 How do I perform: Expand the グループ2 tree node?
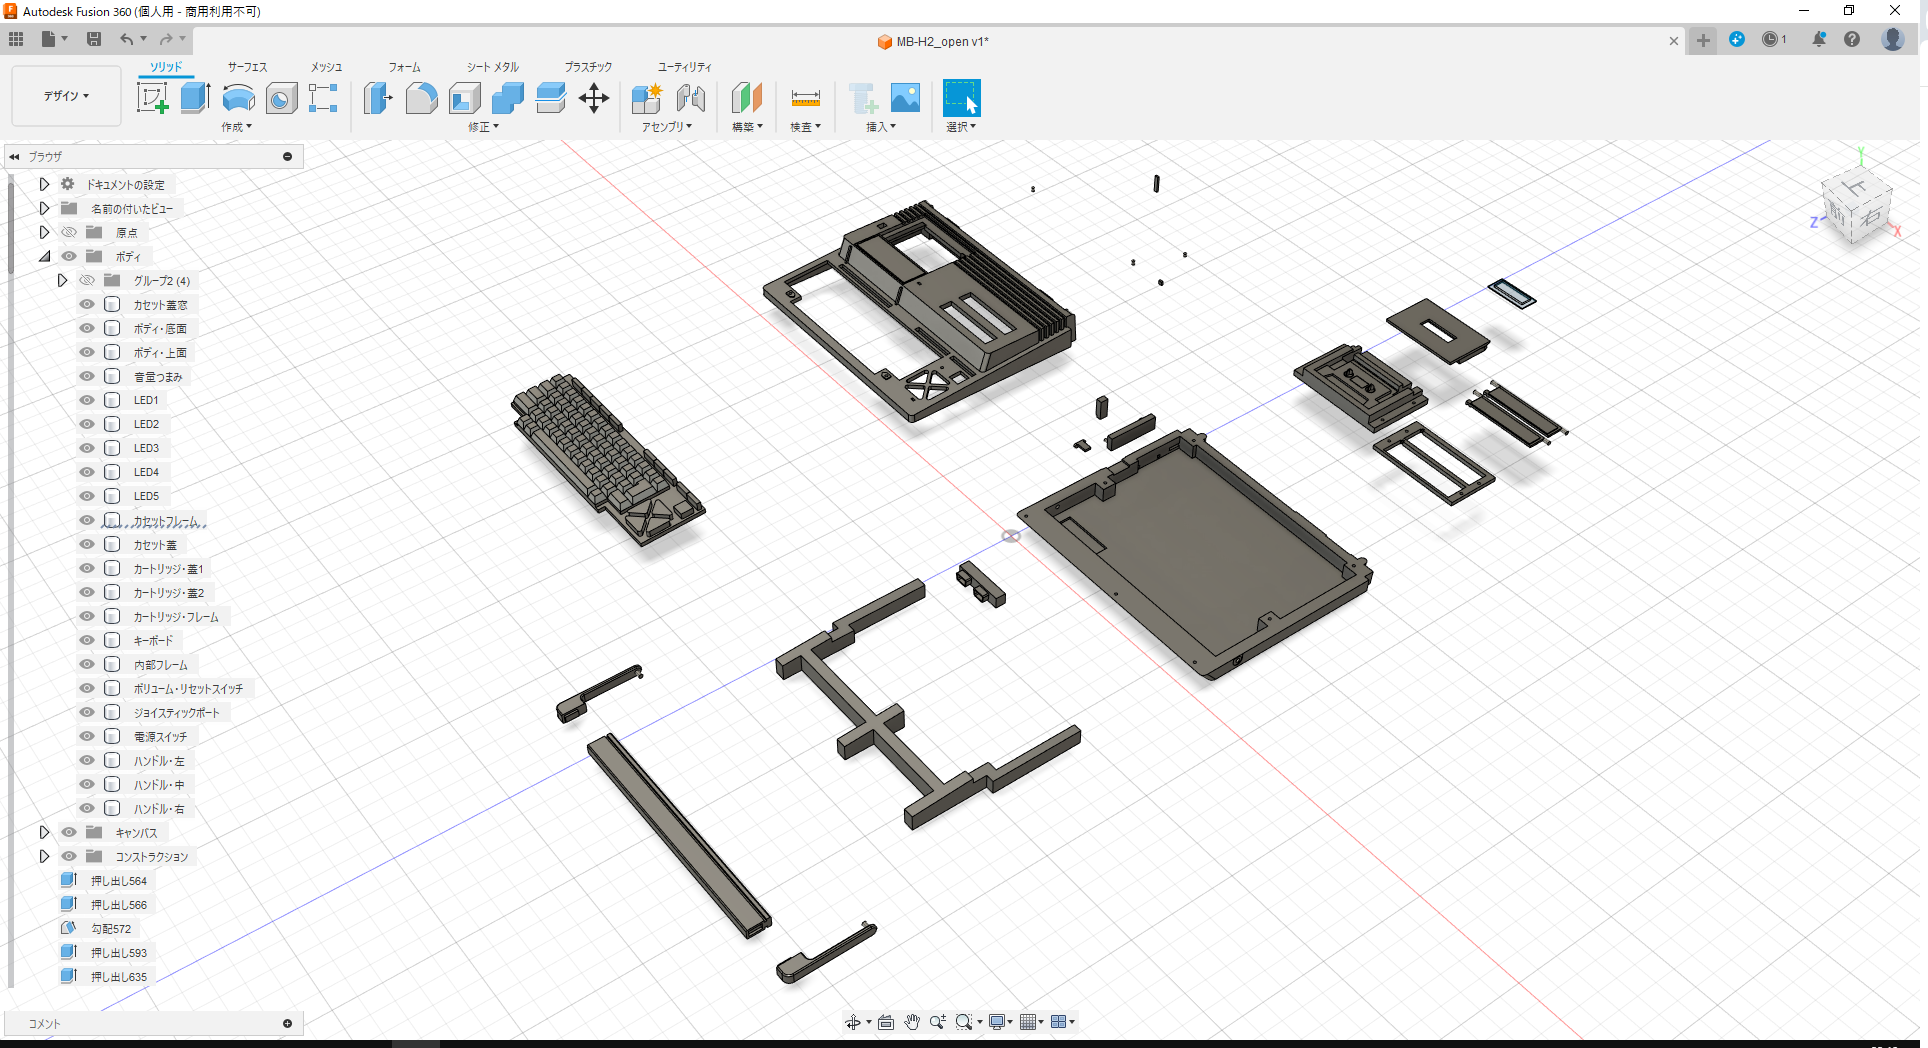62,280
